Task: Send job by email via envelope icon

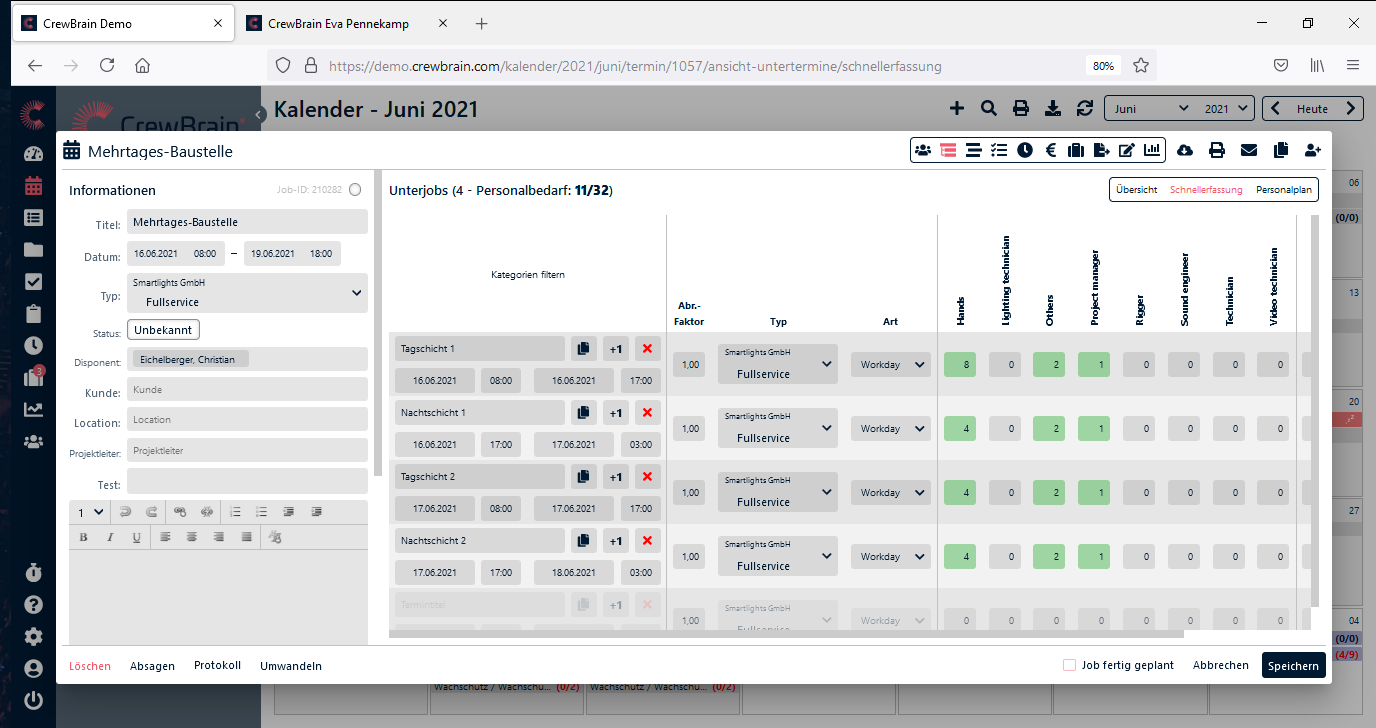Action: [1249, 150]
